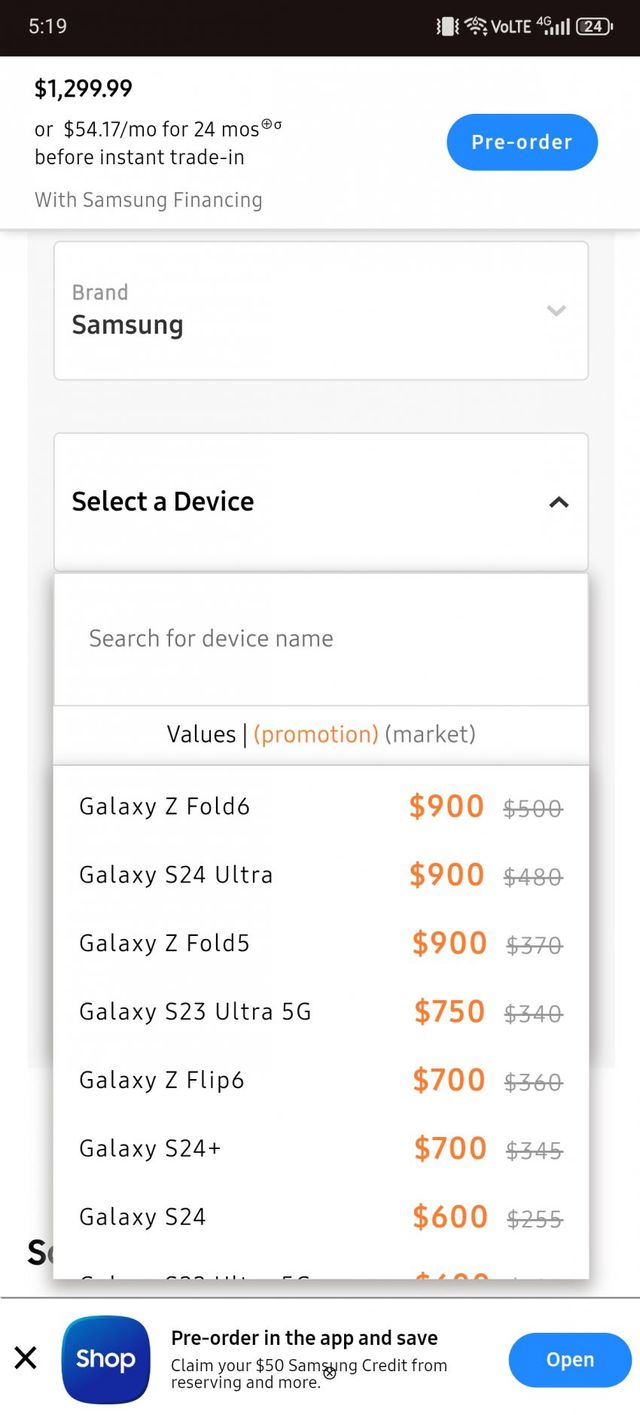Click the Search for device name field

coord(320,638)
